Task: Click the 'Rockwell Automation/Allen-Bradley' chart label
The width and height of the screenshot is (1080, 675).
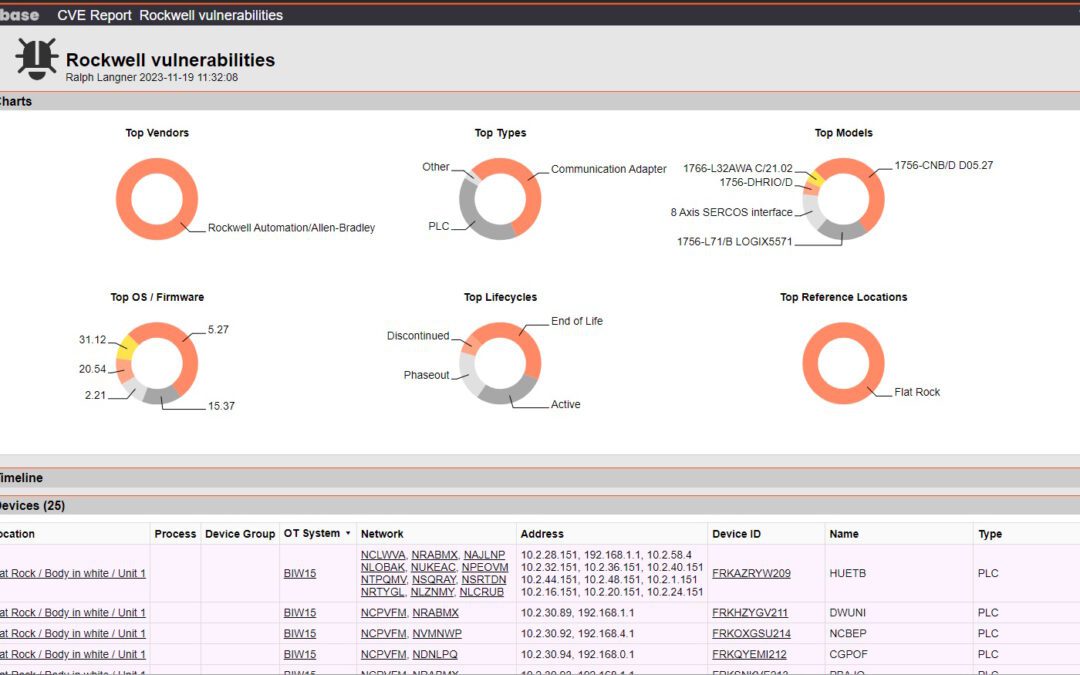Action: coord(291,228)
